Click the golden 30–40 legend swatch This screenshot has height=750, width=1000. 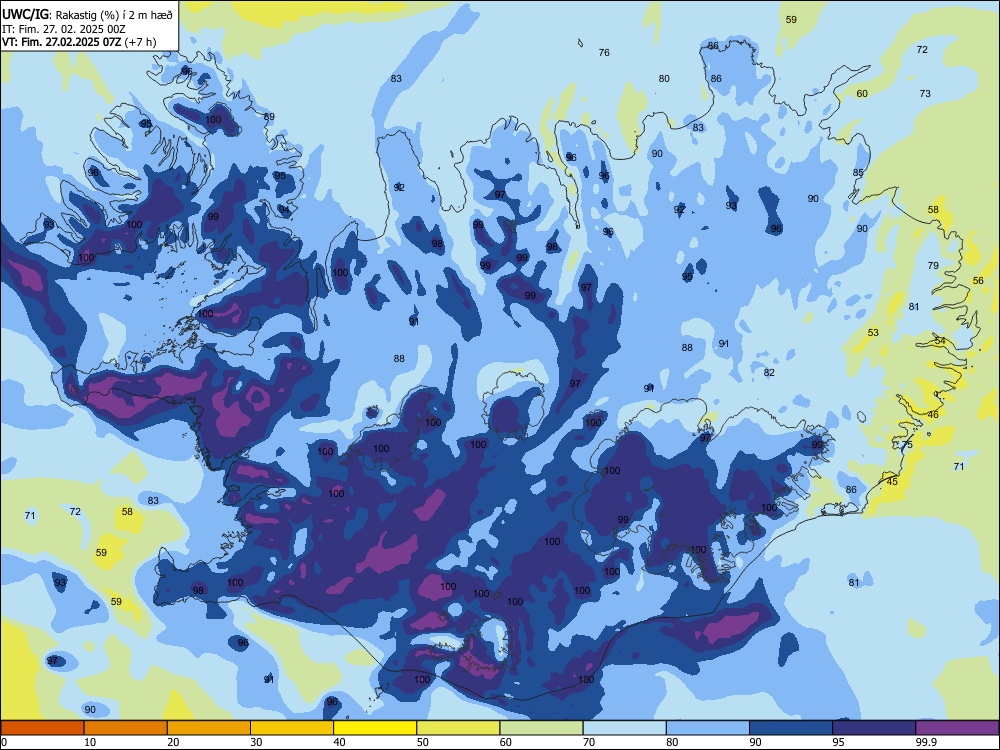[x=292, y=728]
